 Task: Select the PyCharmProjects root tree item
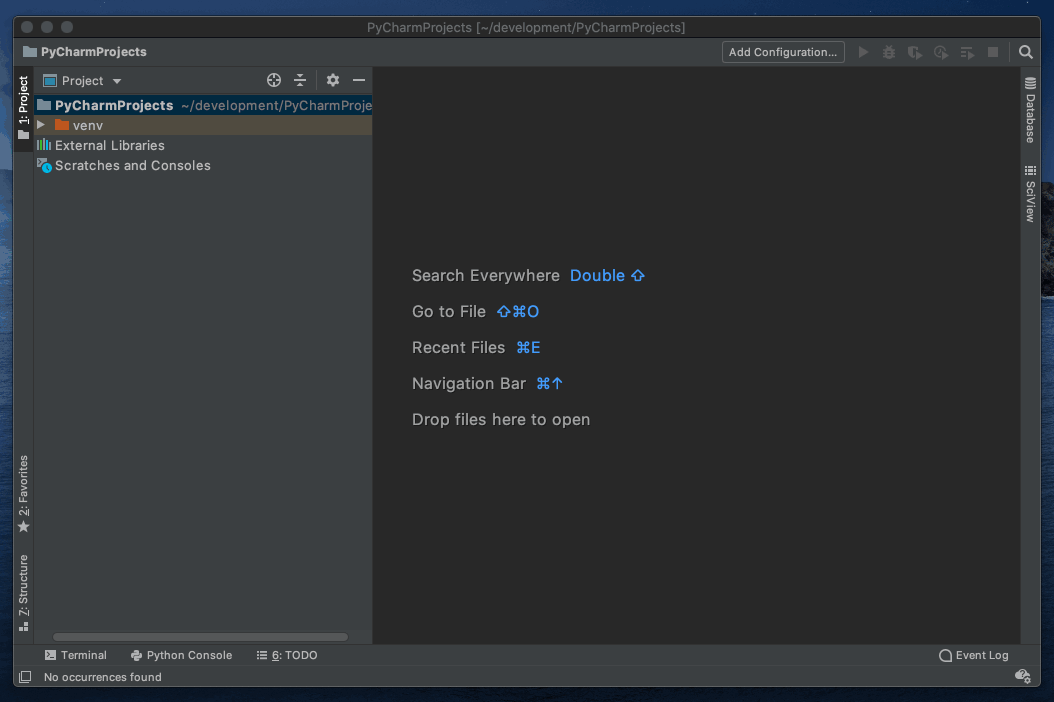click(x=203, y=105)
